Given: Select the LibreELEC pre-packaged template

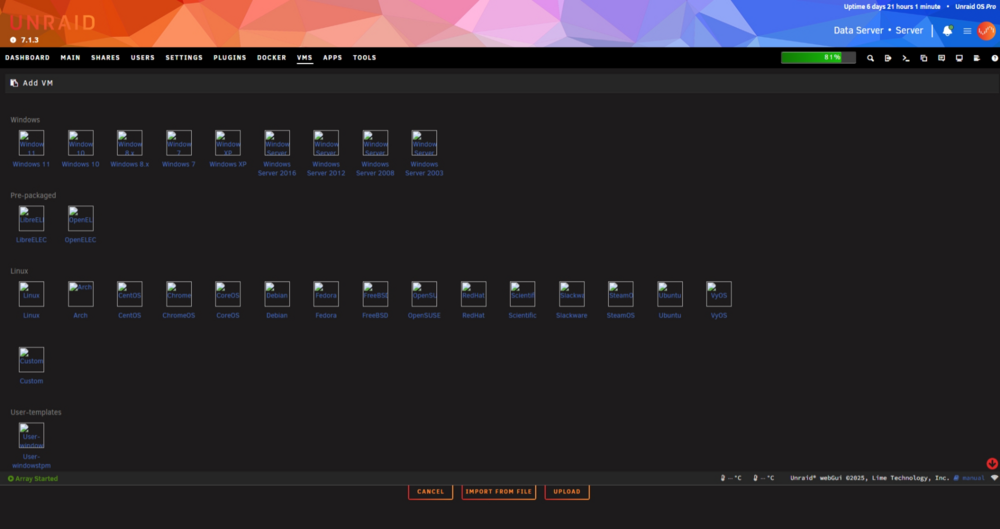Looking at the screenshot, I should coord(31,218).
